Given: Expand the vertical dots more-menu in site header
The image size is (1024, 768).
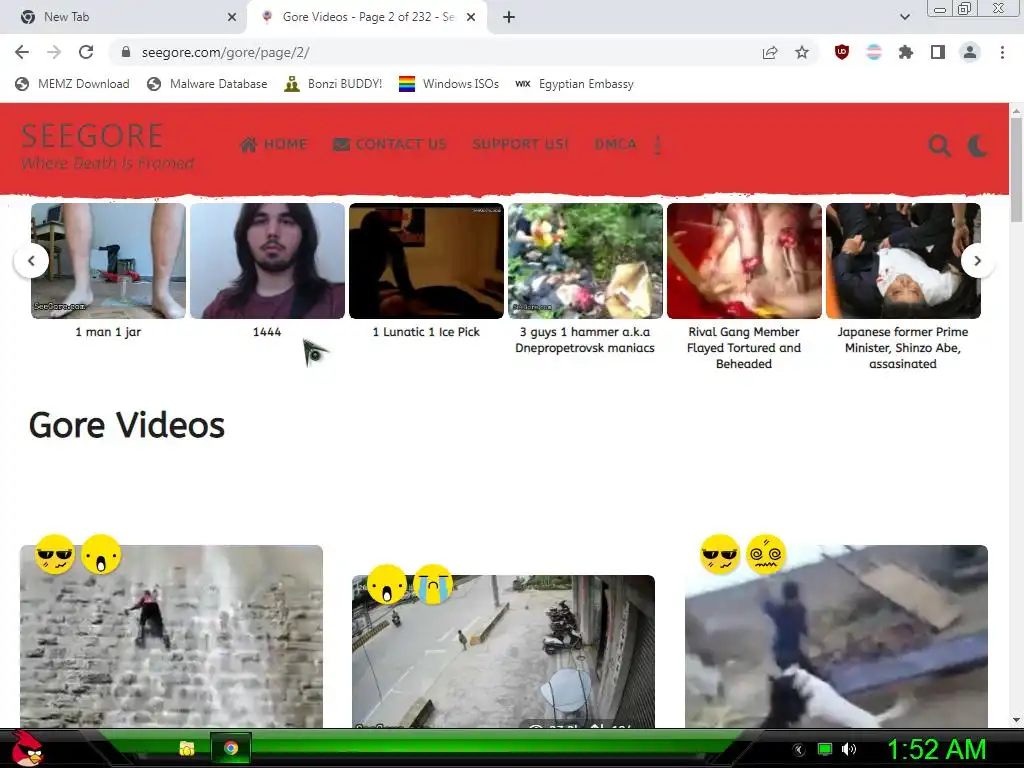Looking at the screenshot, I should [x=658, y=145].
